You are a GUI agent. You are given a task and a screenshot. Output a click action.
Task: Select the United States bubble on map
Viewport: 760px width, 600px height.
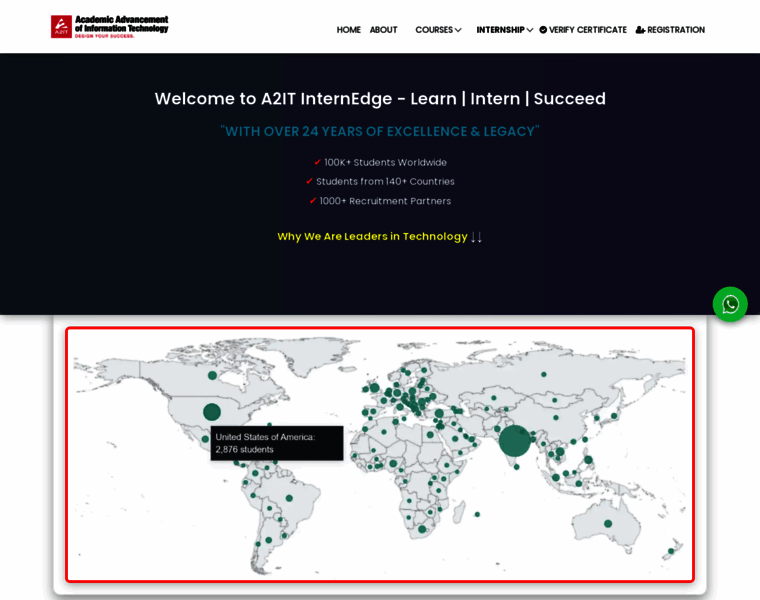pyautogui.click(x=212, y=412)
